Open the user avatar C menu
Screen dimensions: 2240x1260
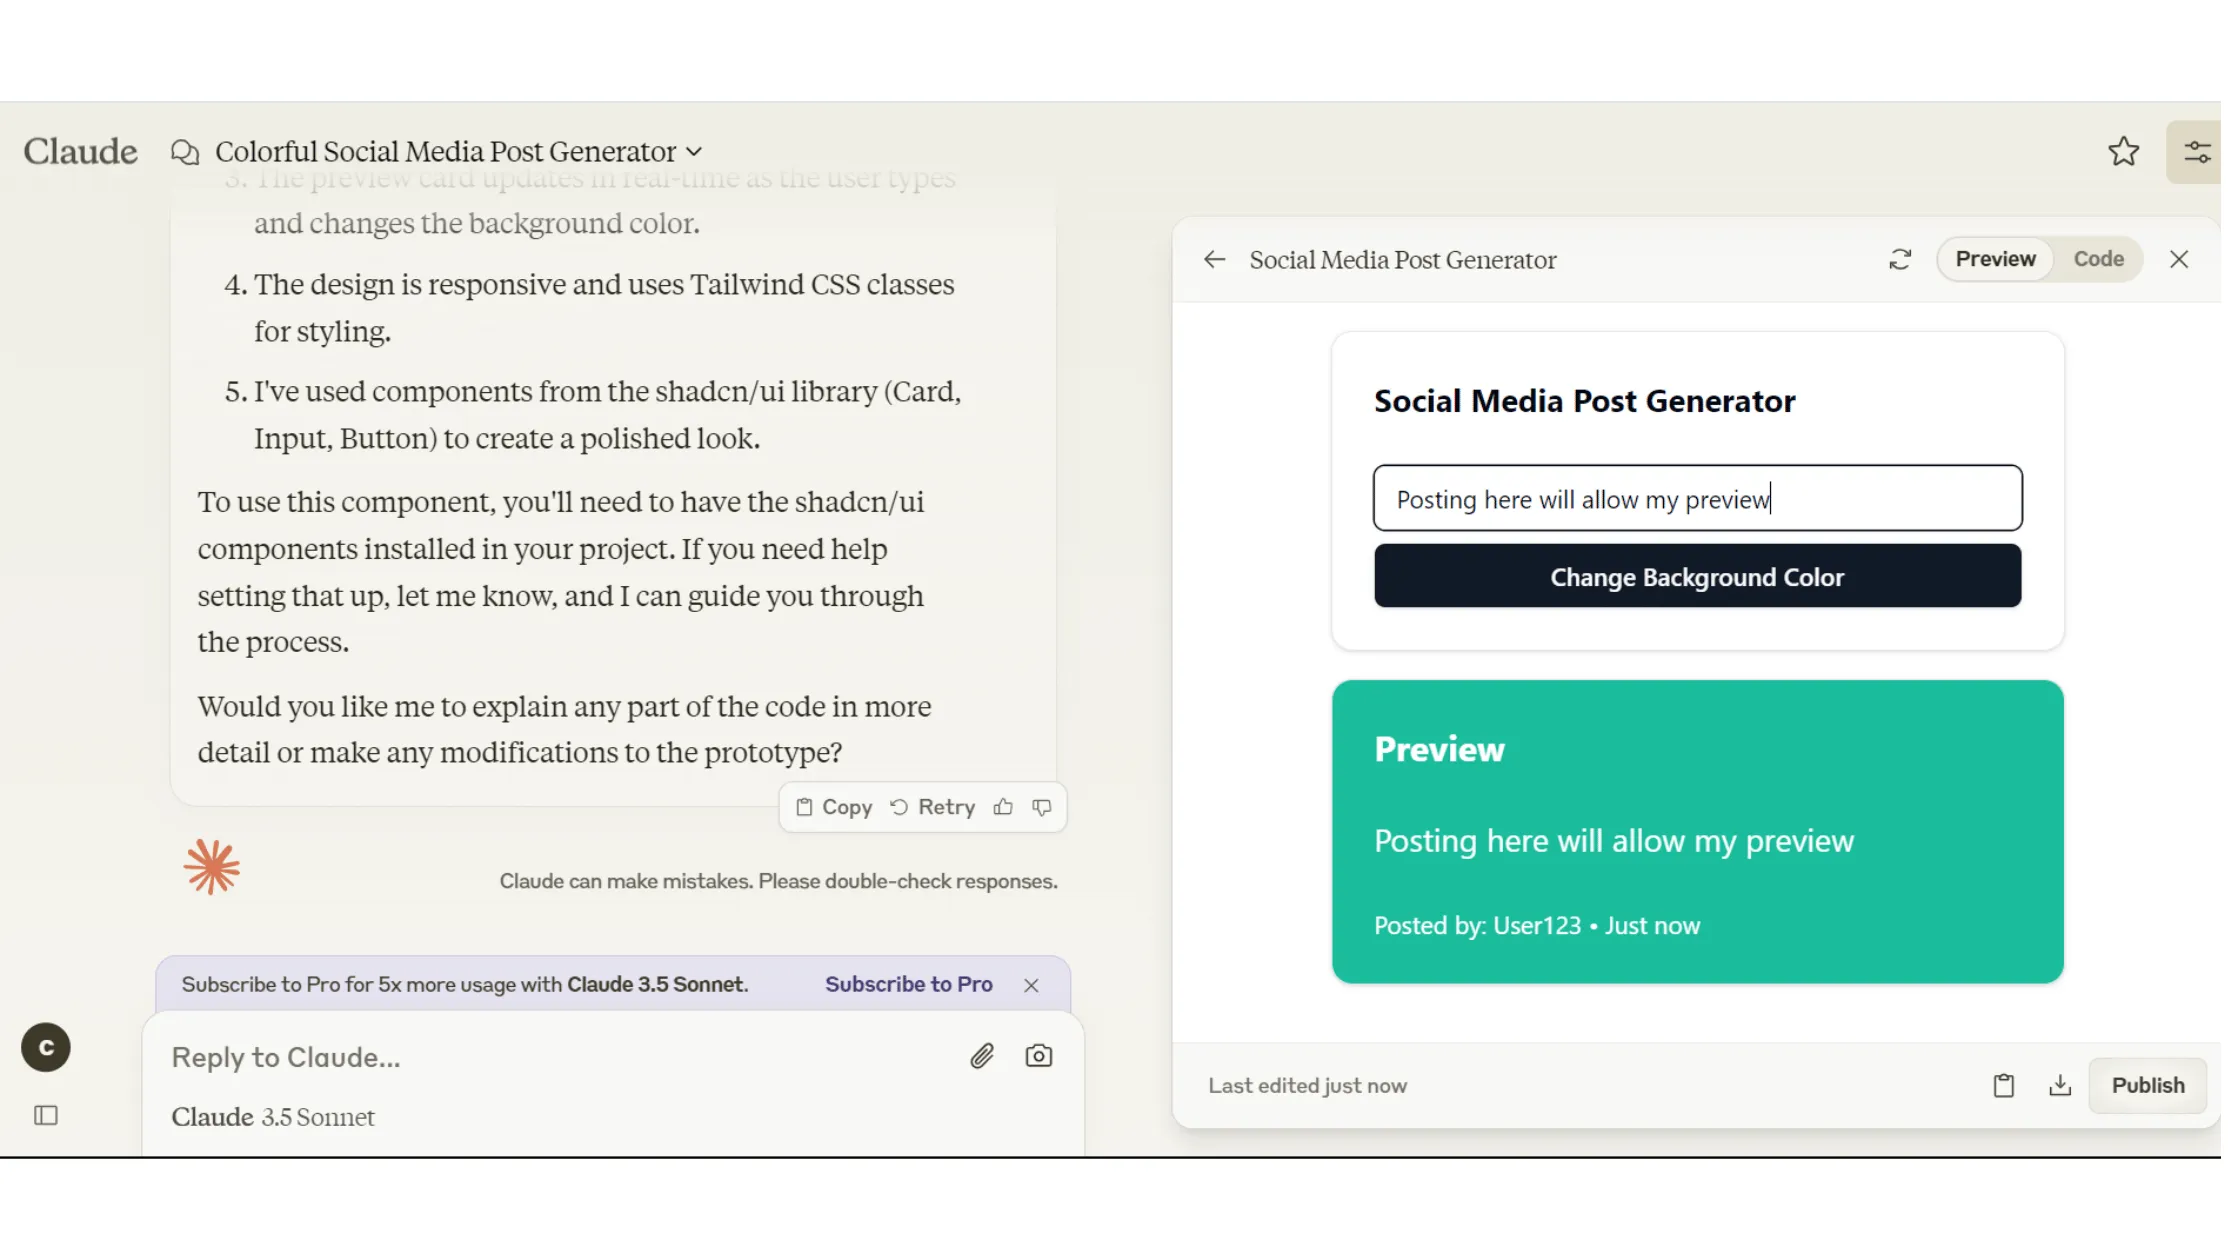[46, 1048]
